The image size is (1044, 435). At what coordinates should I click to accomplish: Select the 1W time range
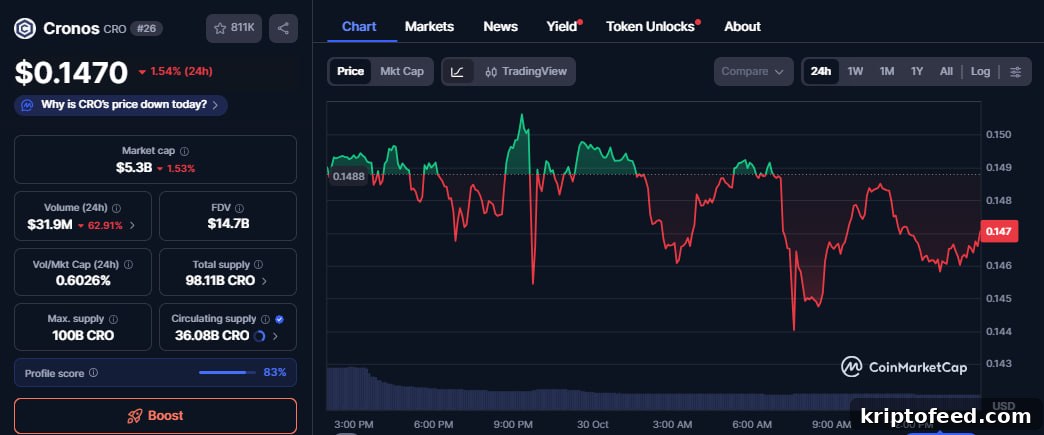click(856, 71)
